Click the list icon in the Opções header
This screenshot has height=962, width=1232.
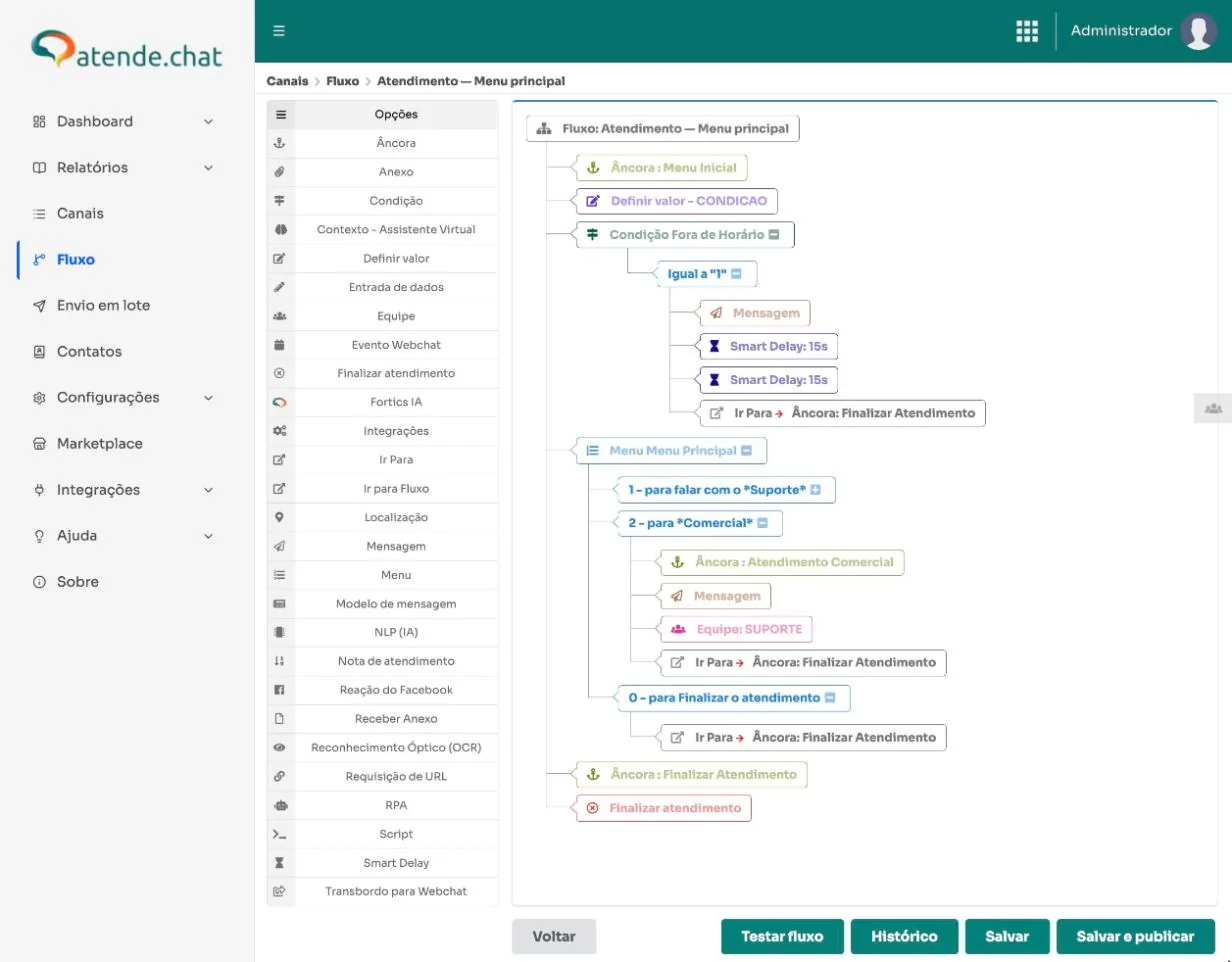click(x=280, y=115)
